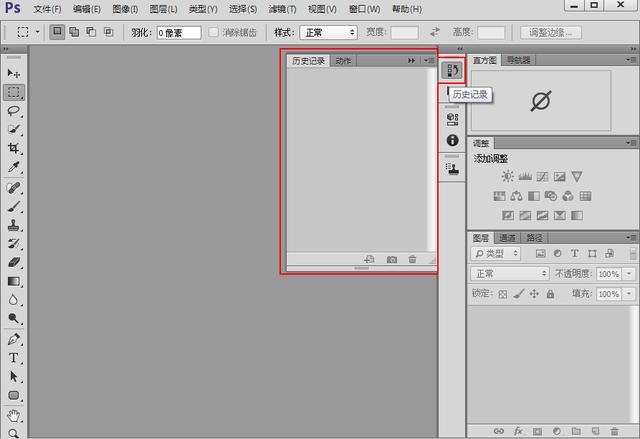Choose Add to selection mode
This screenshot has height=439, width=640.
point(74,32)
